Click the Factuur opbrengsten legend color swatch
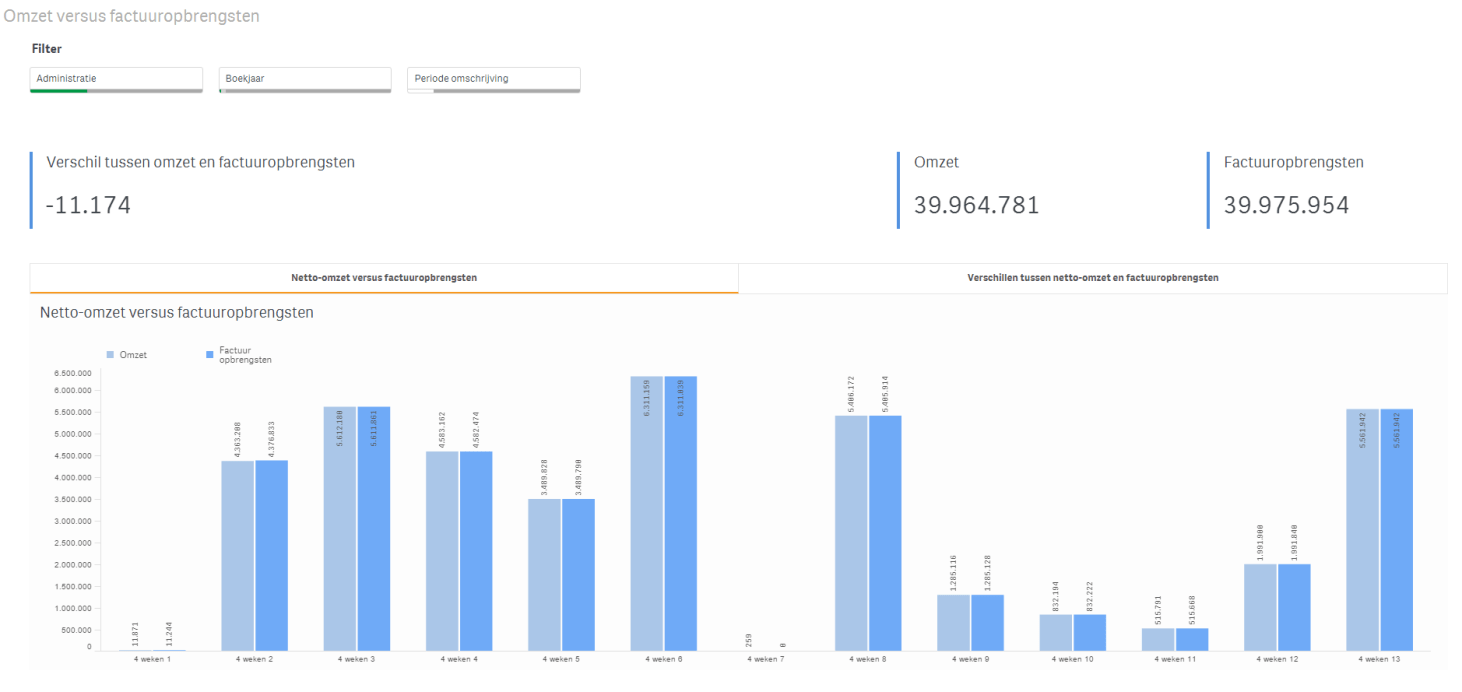The image size is (1462, 692). tap(209, 355)
